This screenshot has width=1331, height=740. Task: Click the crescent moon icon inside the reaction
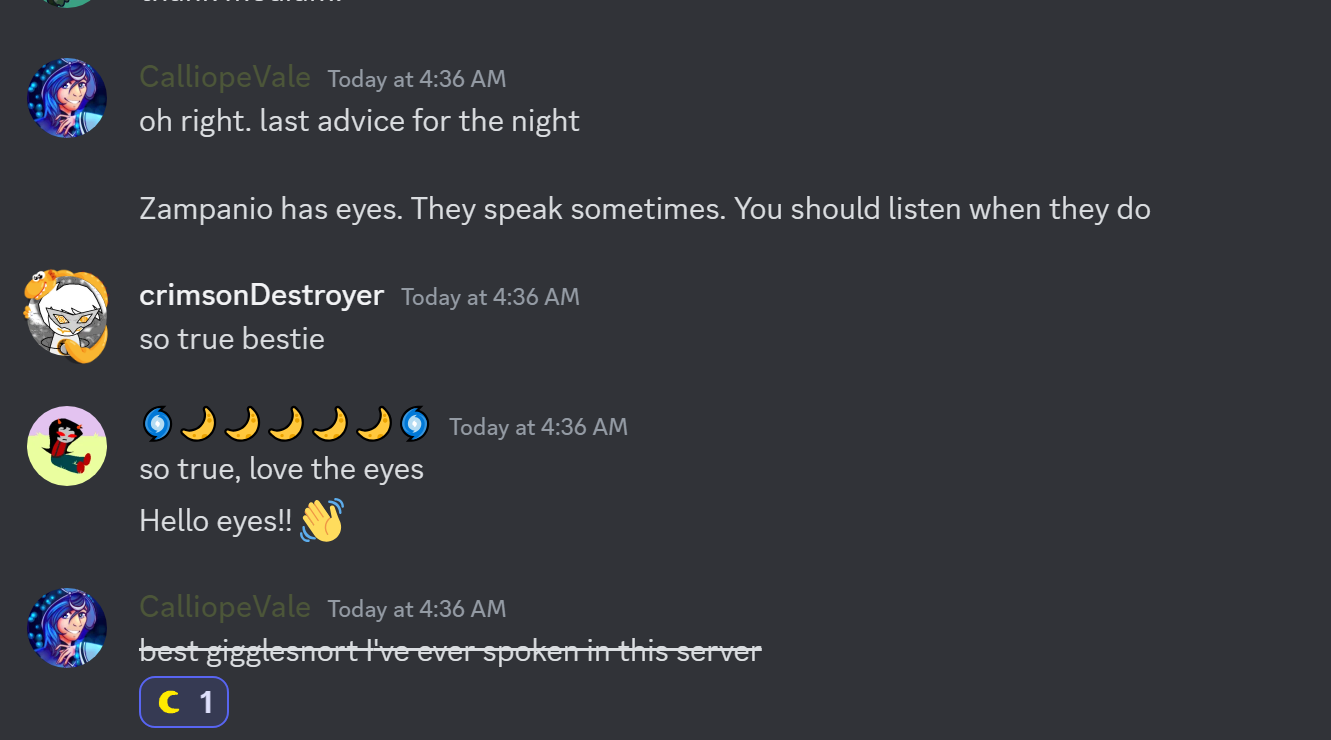[169, 702]
